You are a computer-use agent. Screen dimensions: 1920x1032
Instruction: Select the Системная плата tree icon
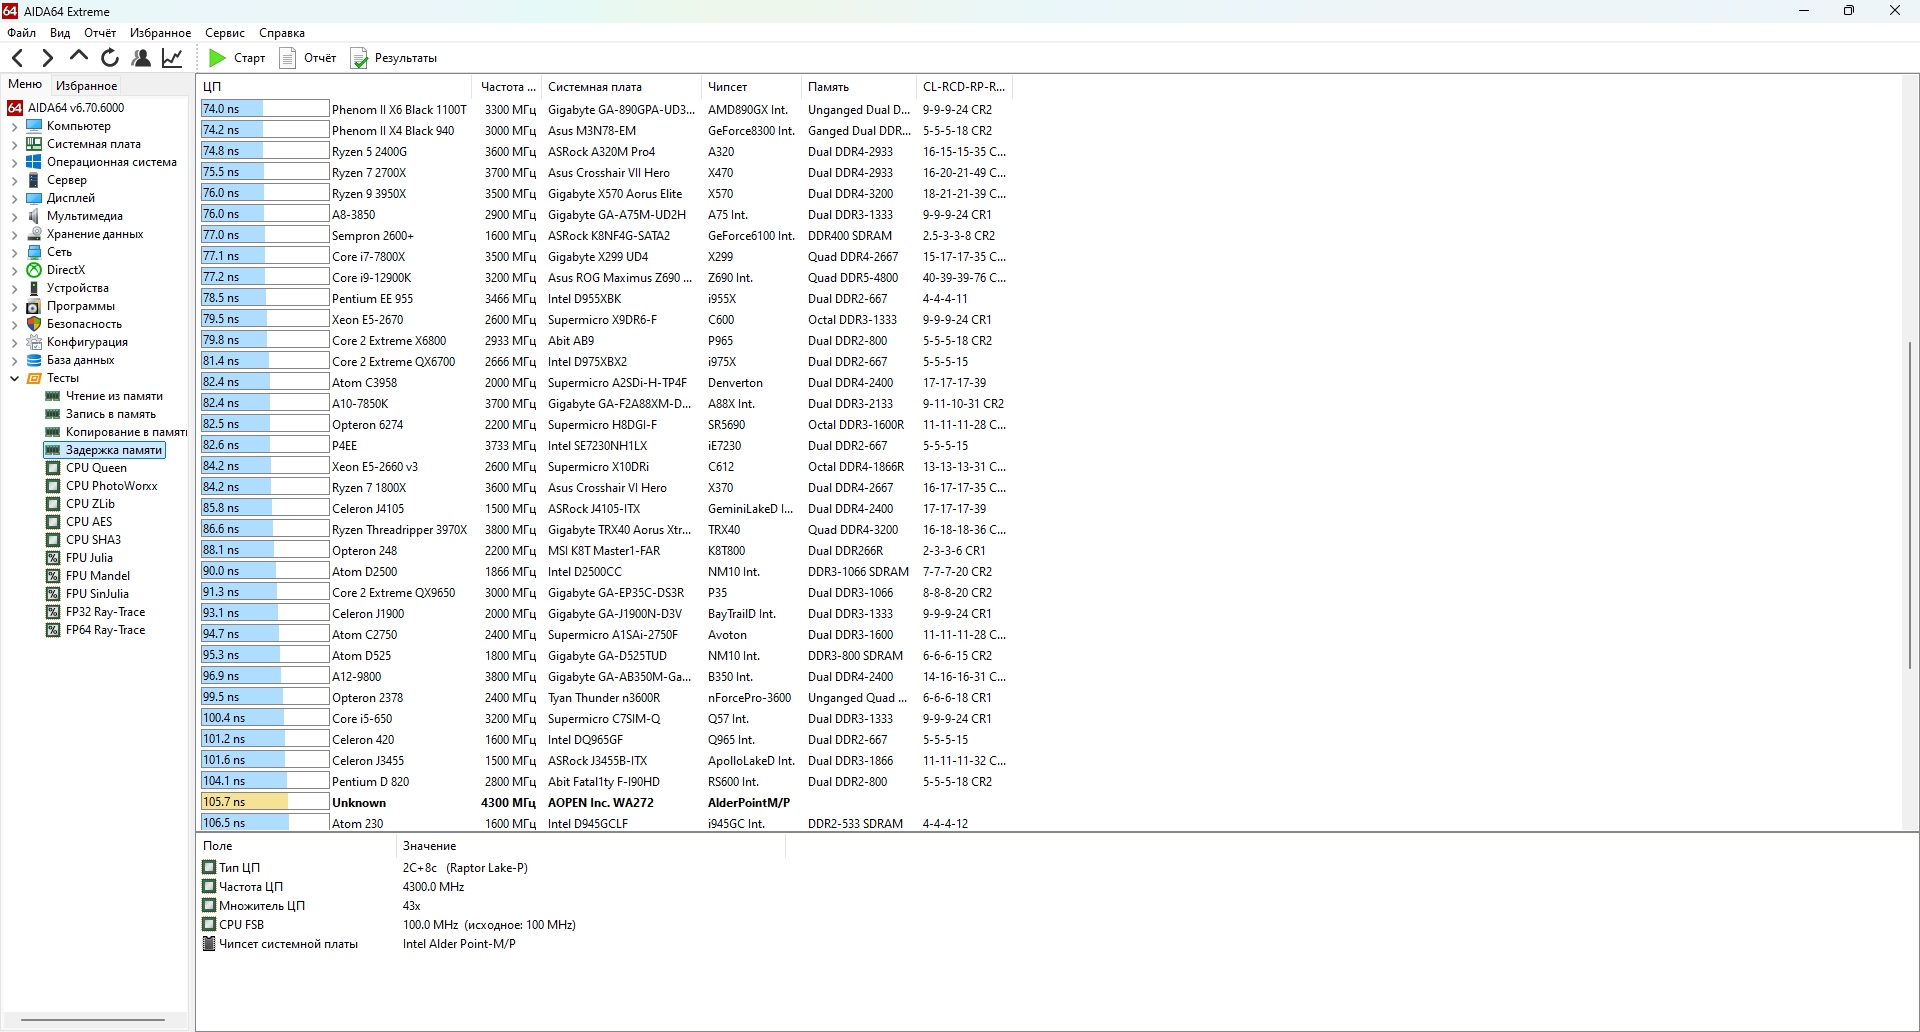(34, 144)
